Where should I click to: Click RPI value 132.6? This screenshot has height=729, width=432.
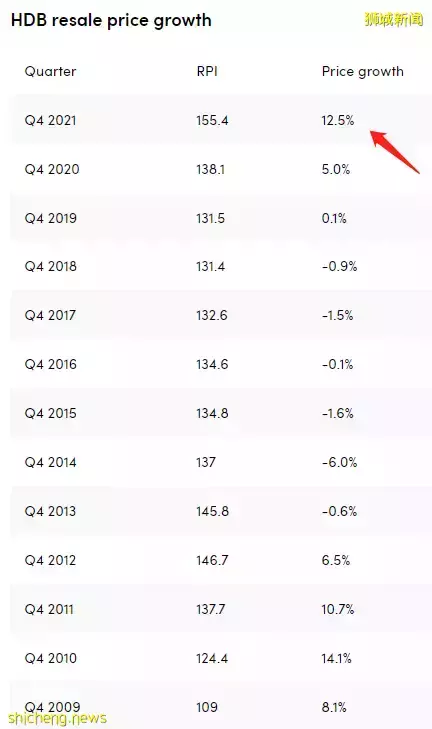212,315
